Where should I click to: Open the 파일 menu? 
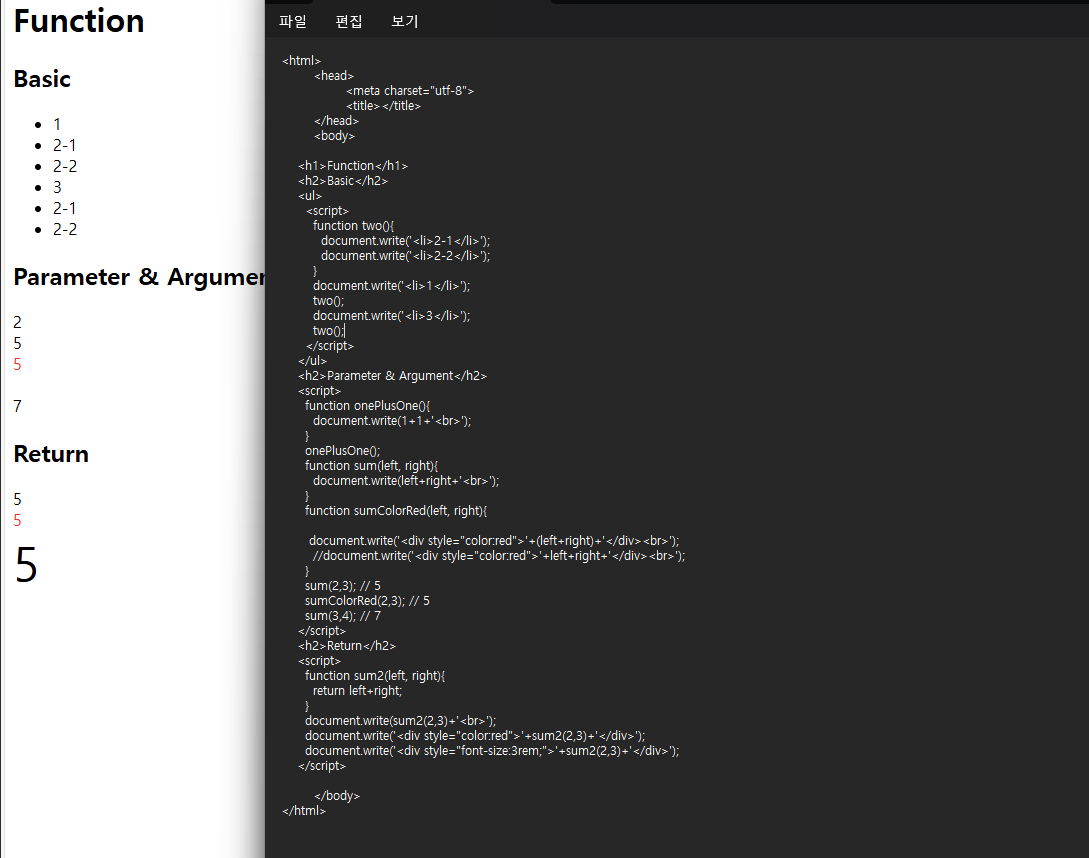click(x=292, y=22)
